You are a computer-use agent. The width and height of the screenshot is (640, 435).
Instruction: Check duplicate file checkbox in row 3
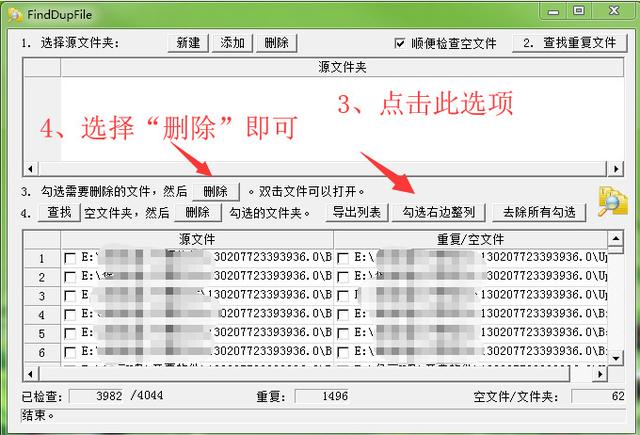point(343,295)
